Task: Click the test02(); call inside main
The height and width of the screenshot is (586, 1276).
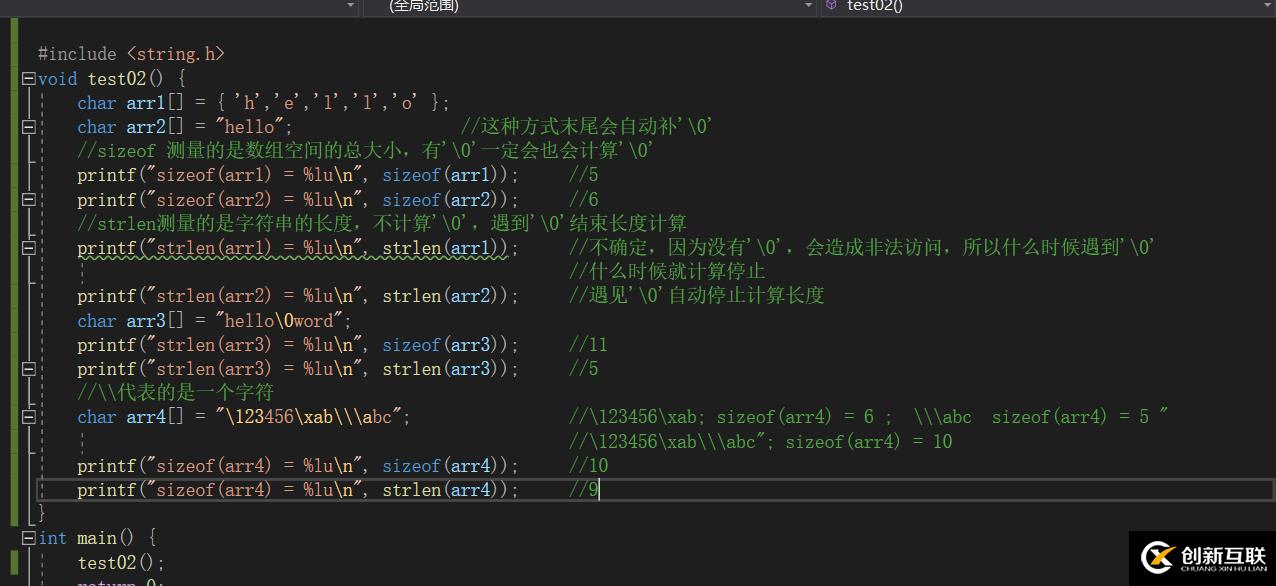Action: (121, 563)
